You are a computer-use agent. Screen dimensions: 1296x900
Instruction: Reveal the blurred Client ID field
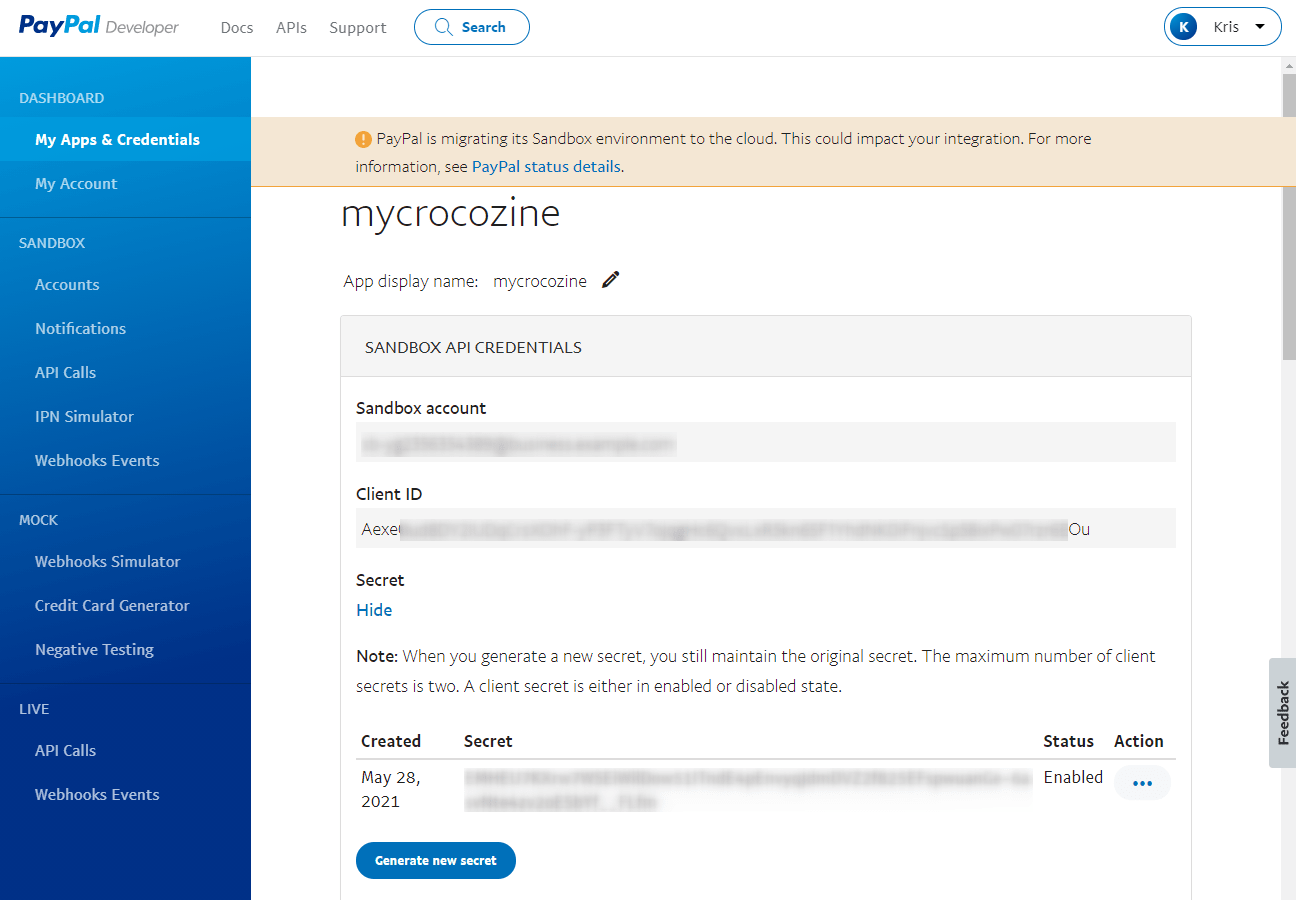coord(767,528)
